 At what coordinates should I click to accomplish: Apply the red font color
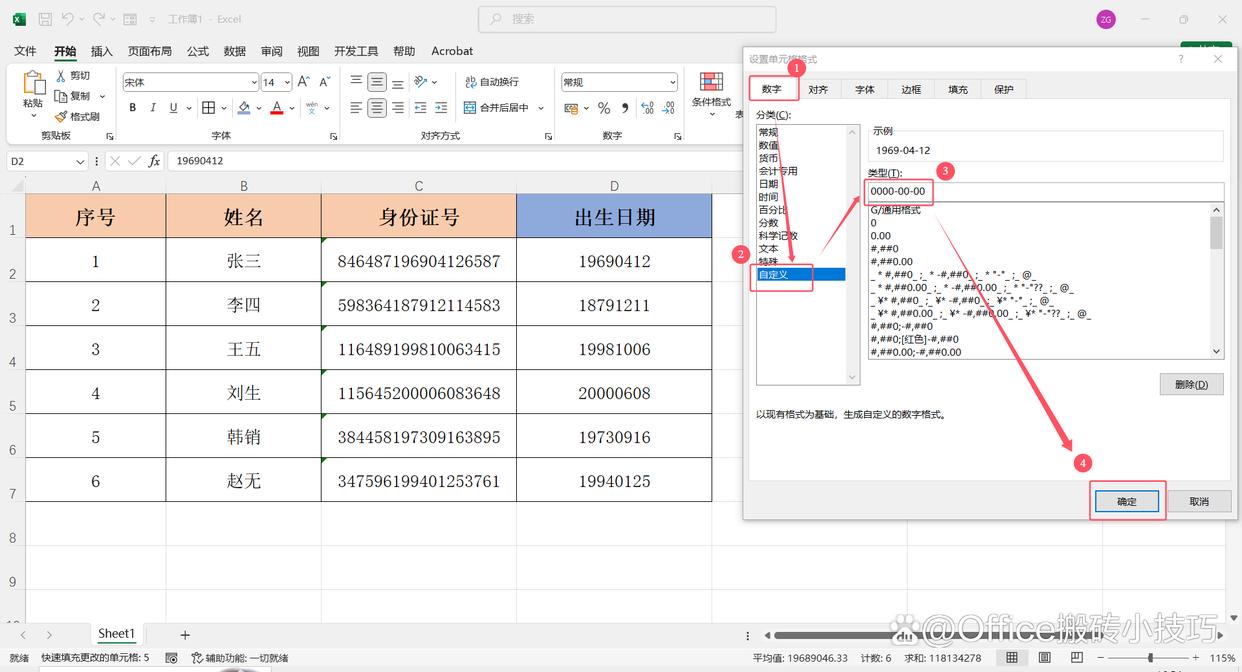[x=277, y=108]
